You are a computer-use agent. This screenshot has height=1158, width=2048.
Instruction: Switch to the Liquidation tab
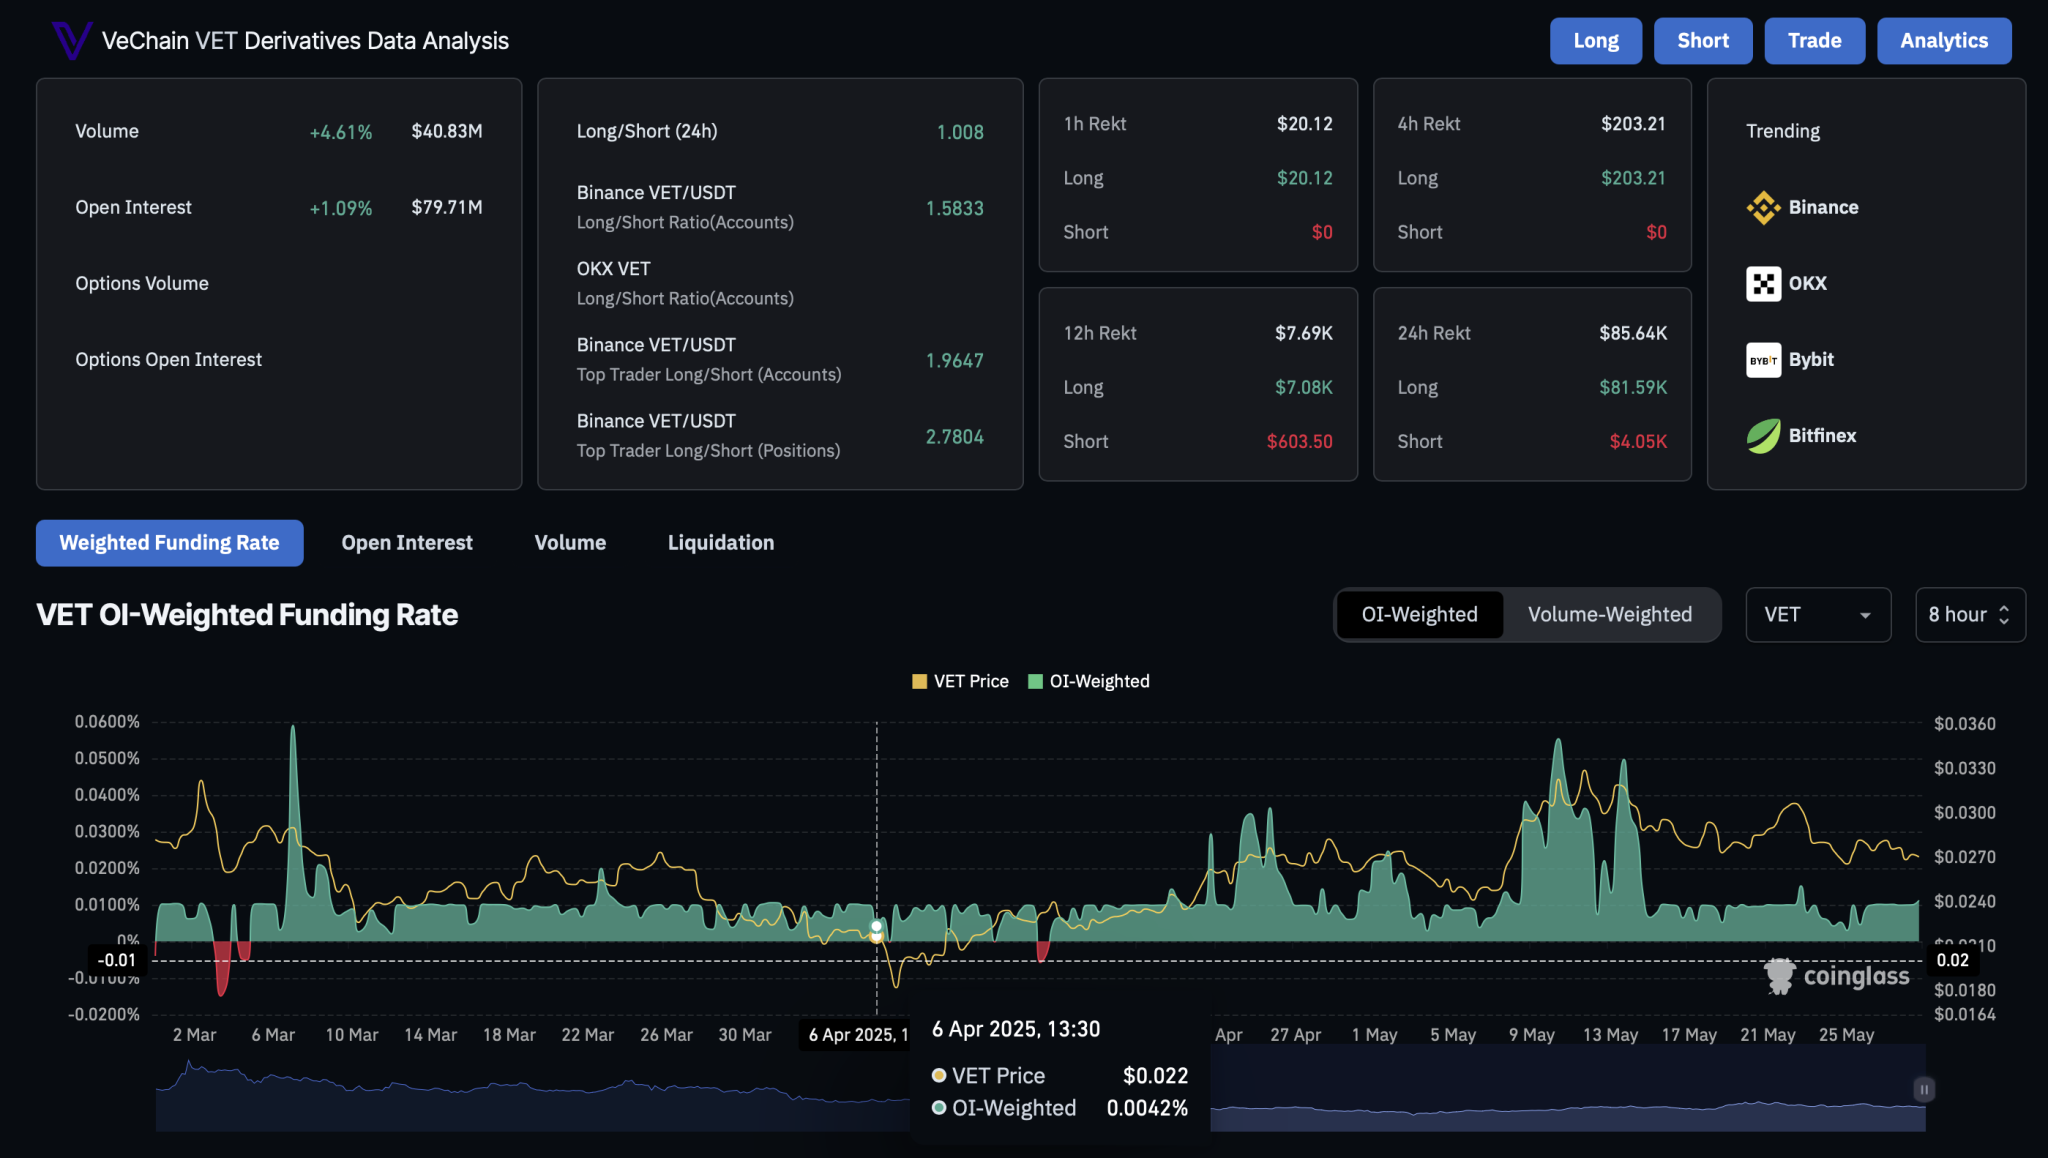[720, 543]
